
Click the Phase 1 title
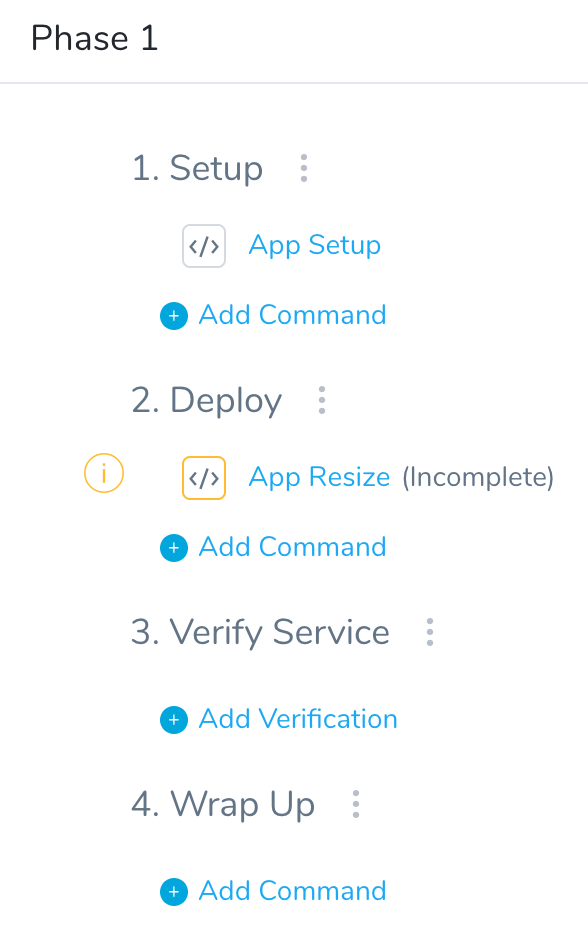pos(95,38)
